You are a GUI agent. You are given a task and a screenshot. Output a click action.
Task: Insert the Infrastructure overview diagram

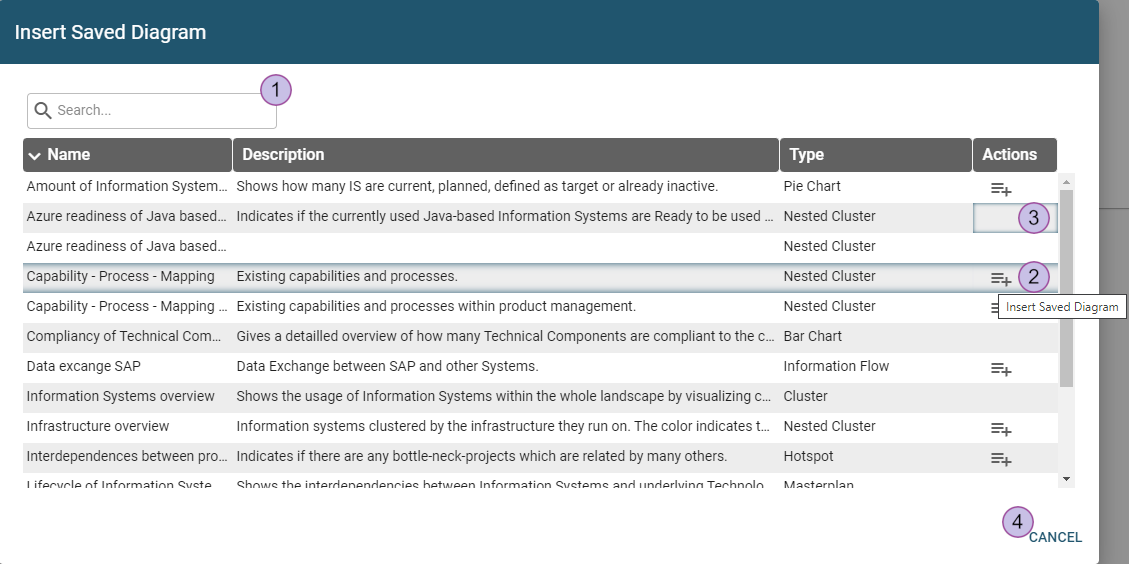[1001, 428]
